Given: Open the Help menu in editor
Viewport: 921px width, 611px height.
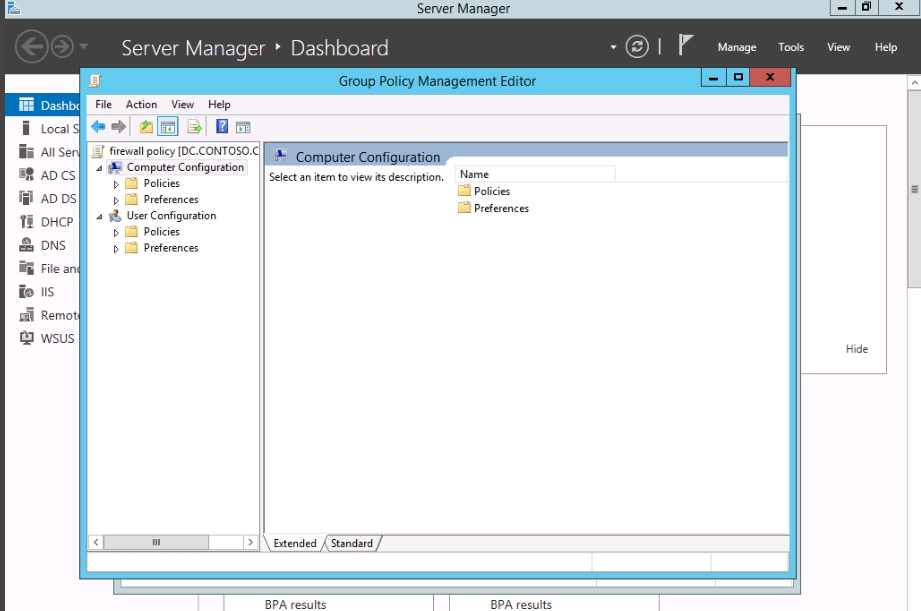Looking at the screenshot, I should 219,104.
